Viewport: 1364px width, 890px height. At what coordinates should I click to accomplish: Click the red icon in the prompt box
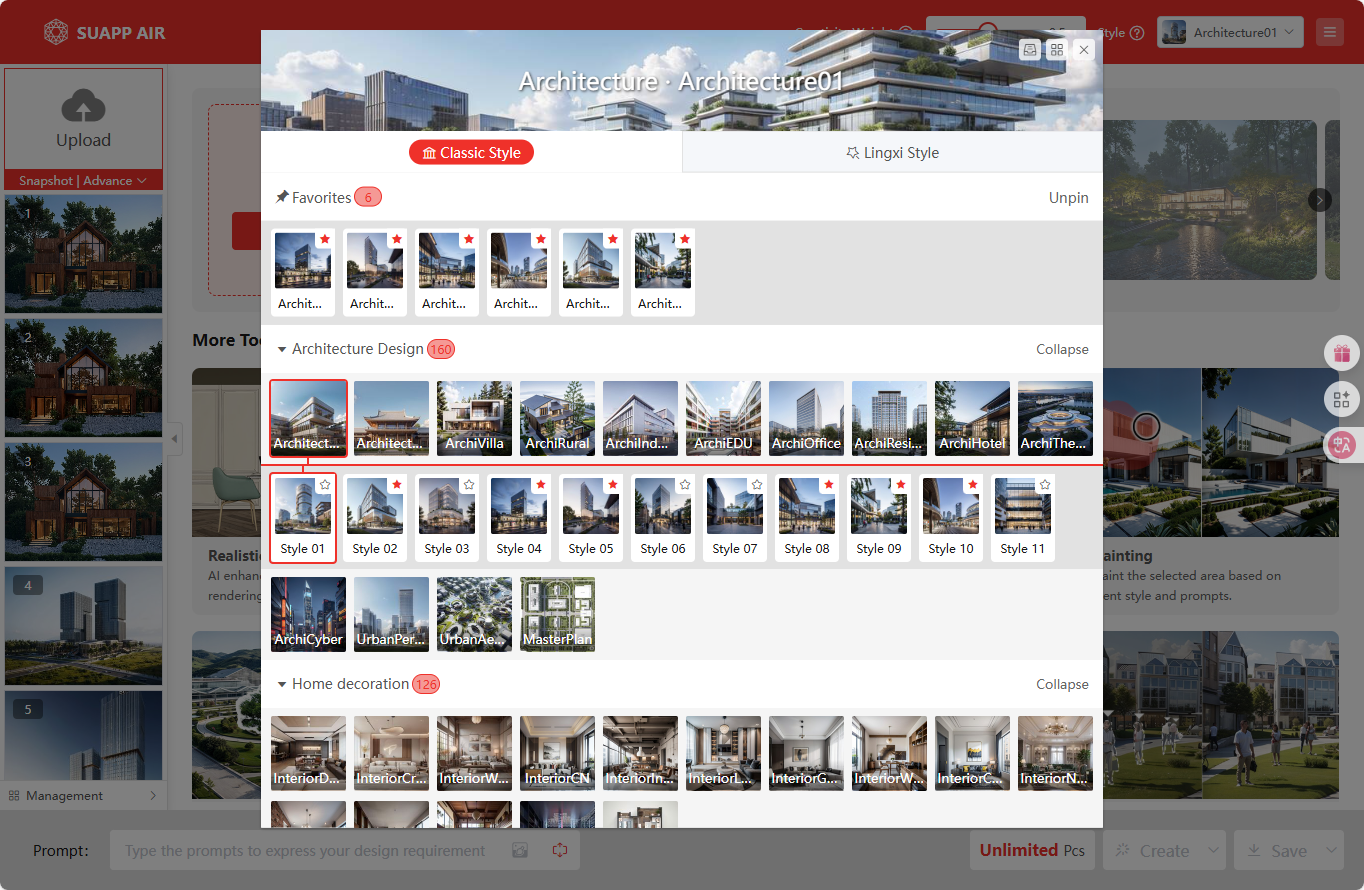click(x=559, y=850)
